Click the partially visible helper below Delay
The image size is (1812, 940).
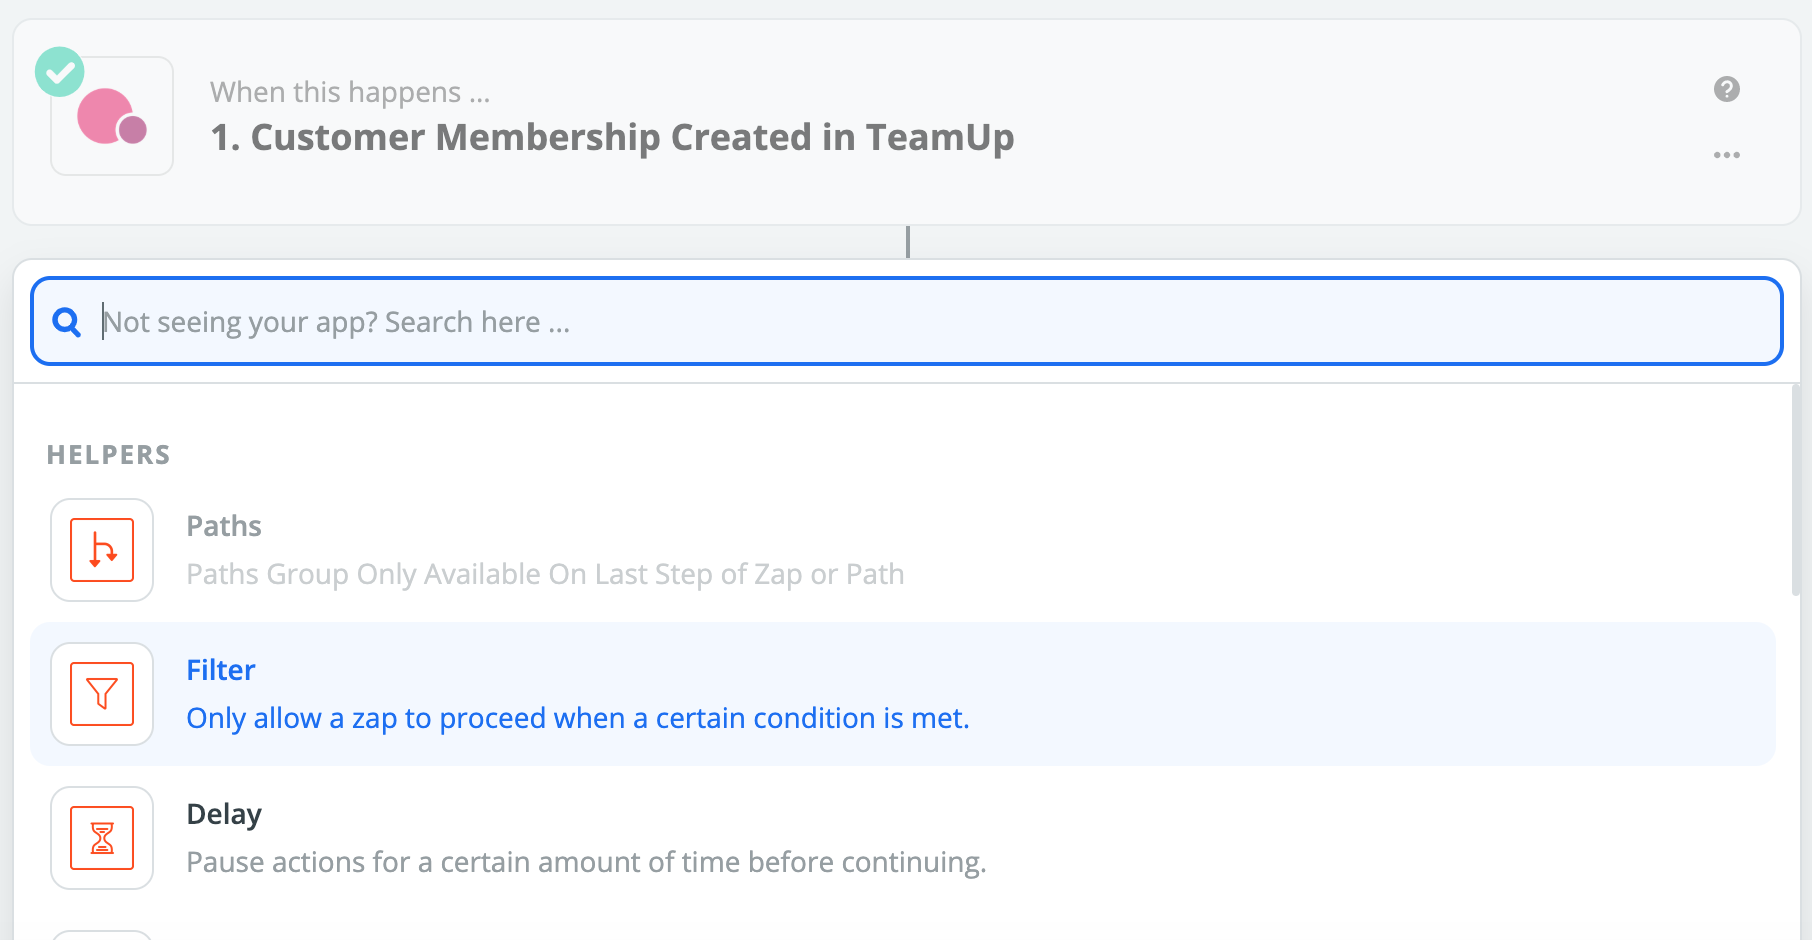pos(102,935)
